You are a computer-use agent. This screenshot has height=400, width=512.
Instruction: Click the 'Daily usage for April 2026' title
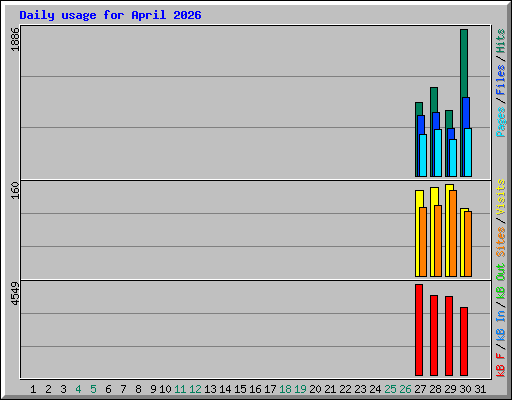(110, 15)
